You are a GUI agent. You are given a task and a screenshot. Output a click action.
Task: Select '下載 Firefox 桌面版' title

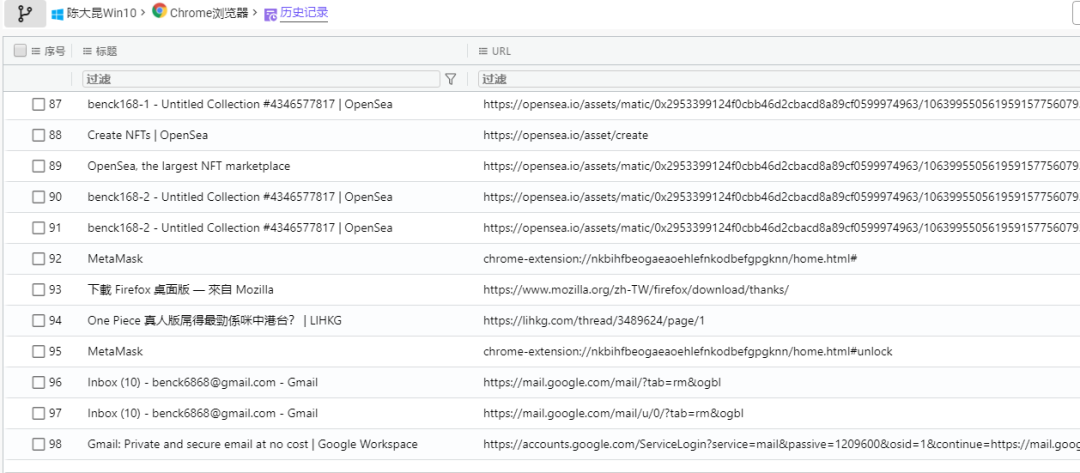tap(180, 290)
